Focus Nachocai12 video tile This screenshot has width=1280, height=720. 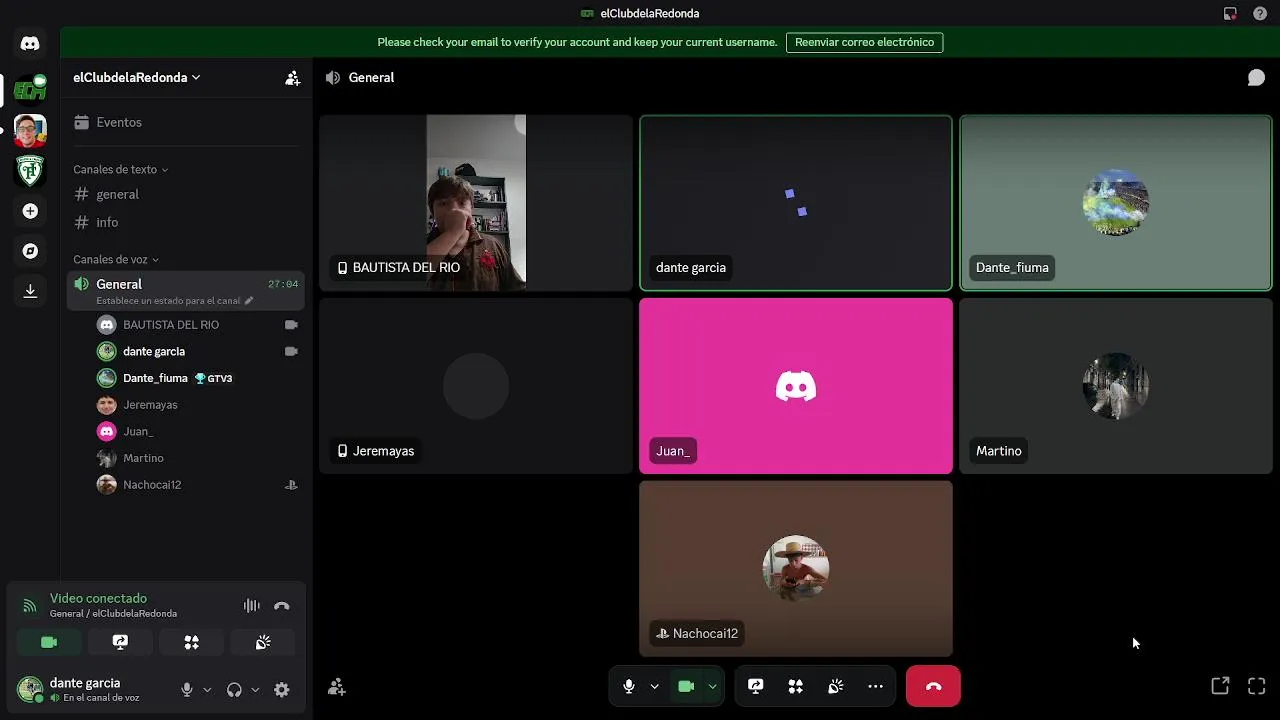[x=796, y=569]
